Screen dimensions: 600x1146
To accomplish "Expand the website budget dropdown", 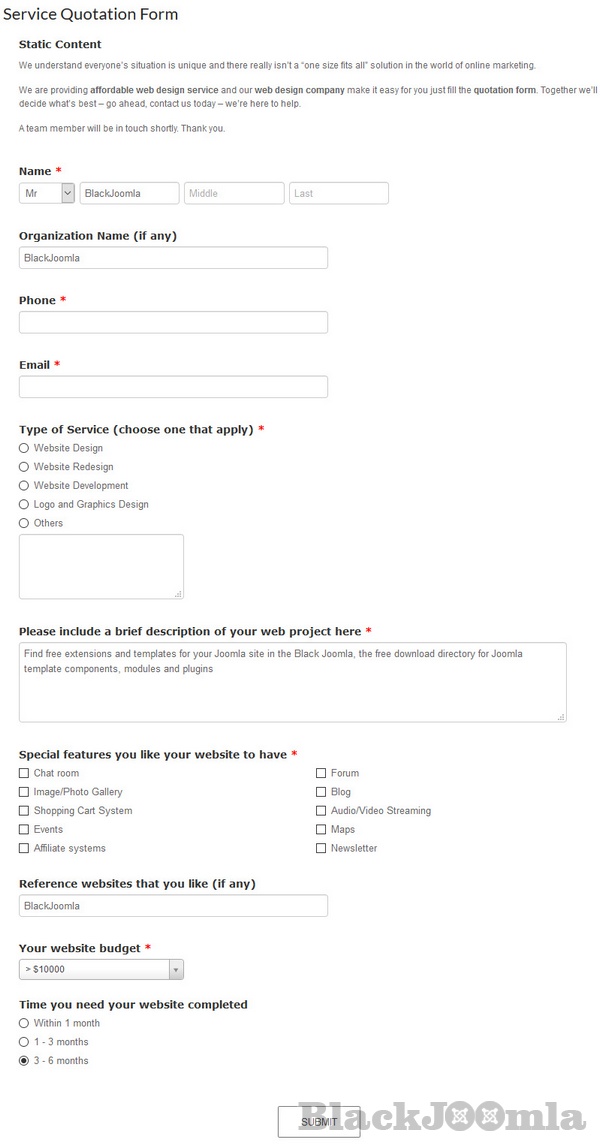I will 101,969.
